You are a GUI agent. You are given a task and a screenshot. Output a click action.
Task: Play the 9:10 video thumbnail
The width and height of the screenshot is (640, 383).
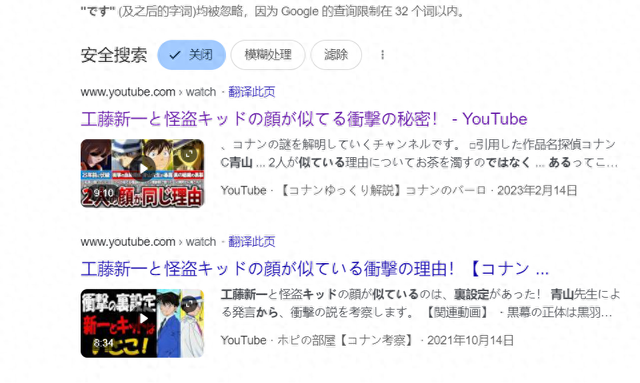coord(142,173)
